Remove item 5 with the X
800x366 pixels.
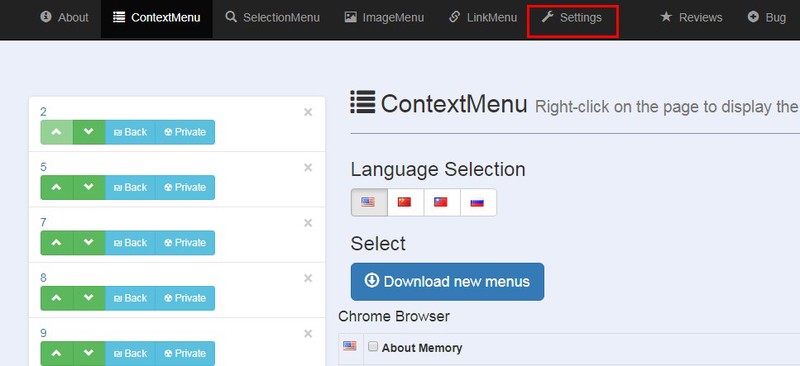click(308, 167)
